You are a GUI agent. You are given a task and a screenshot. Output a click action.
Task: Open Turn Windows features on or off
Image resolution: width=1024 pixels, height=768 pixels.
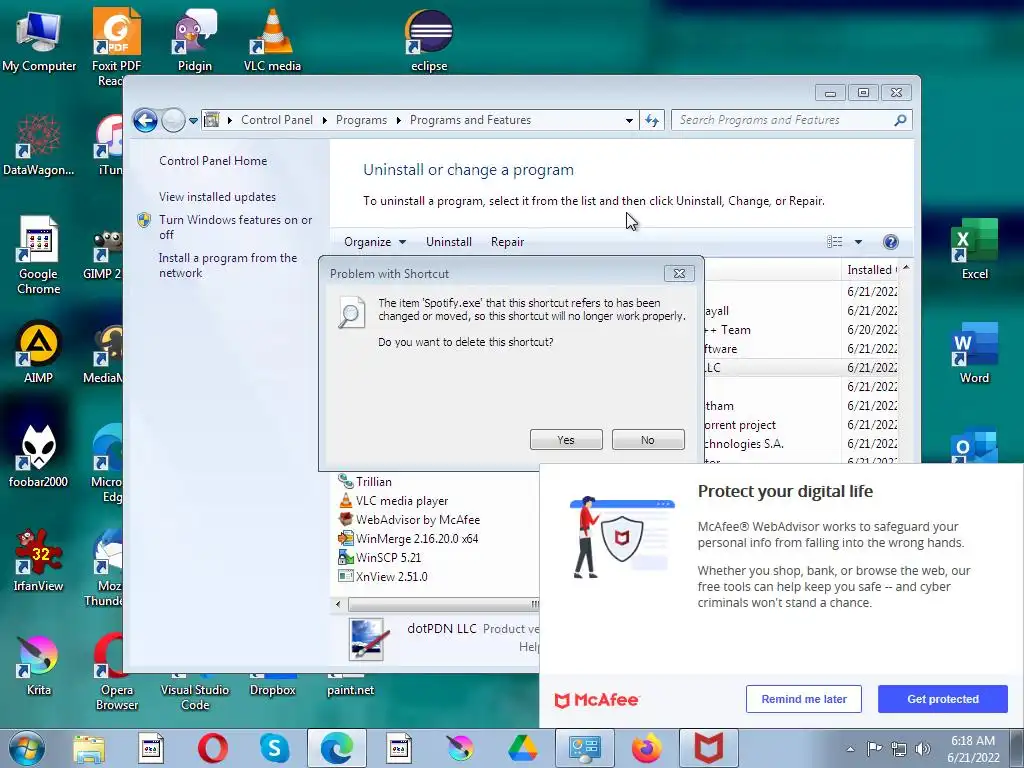point(235,227)
